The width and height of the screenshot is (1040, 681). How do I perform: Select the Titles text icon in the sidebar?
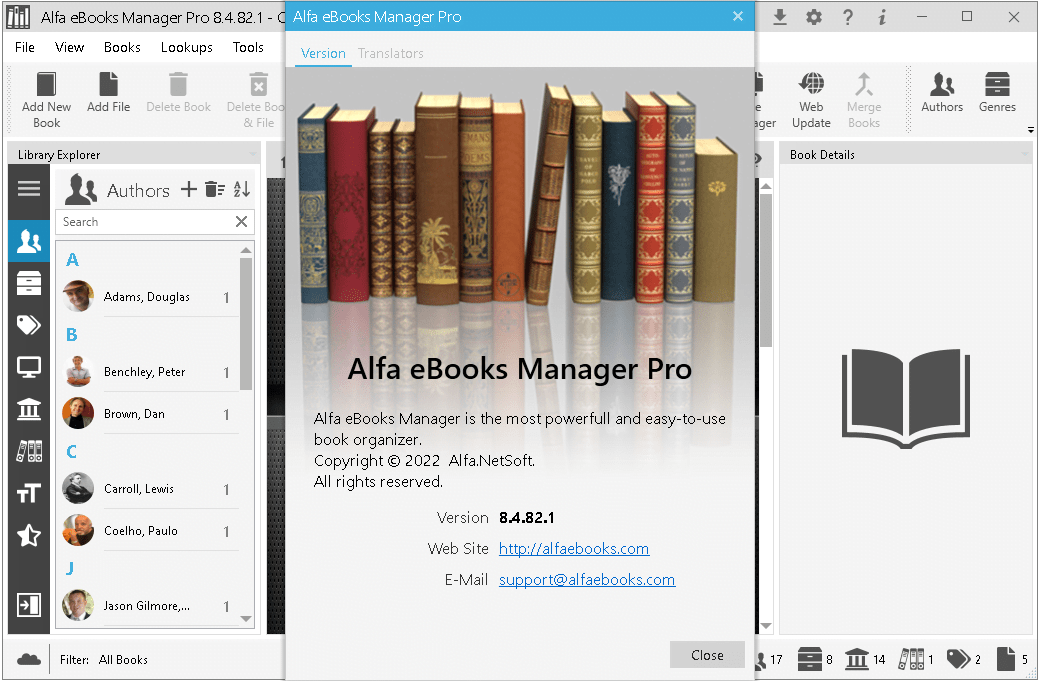click(x=29, y=493)
